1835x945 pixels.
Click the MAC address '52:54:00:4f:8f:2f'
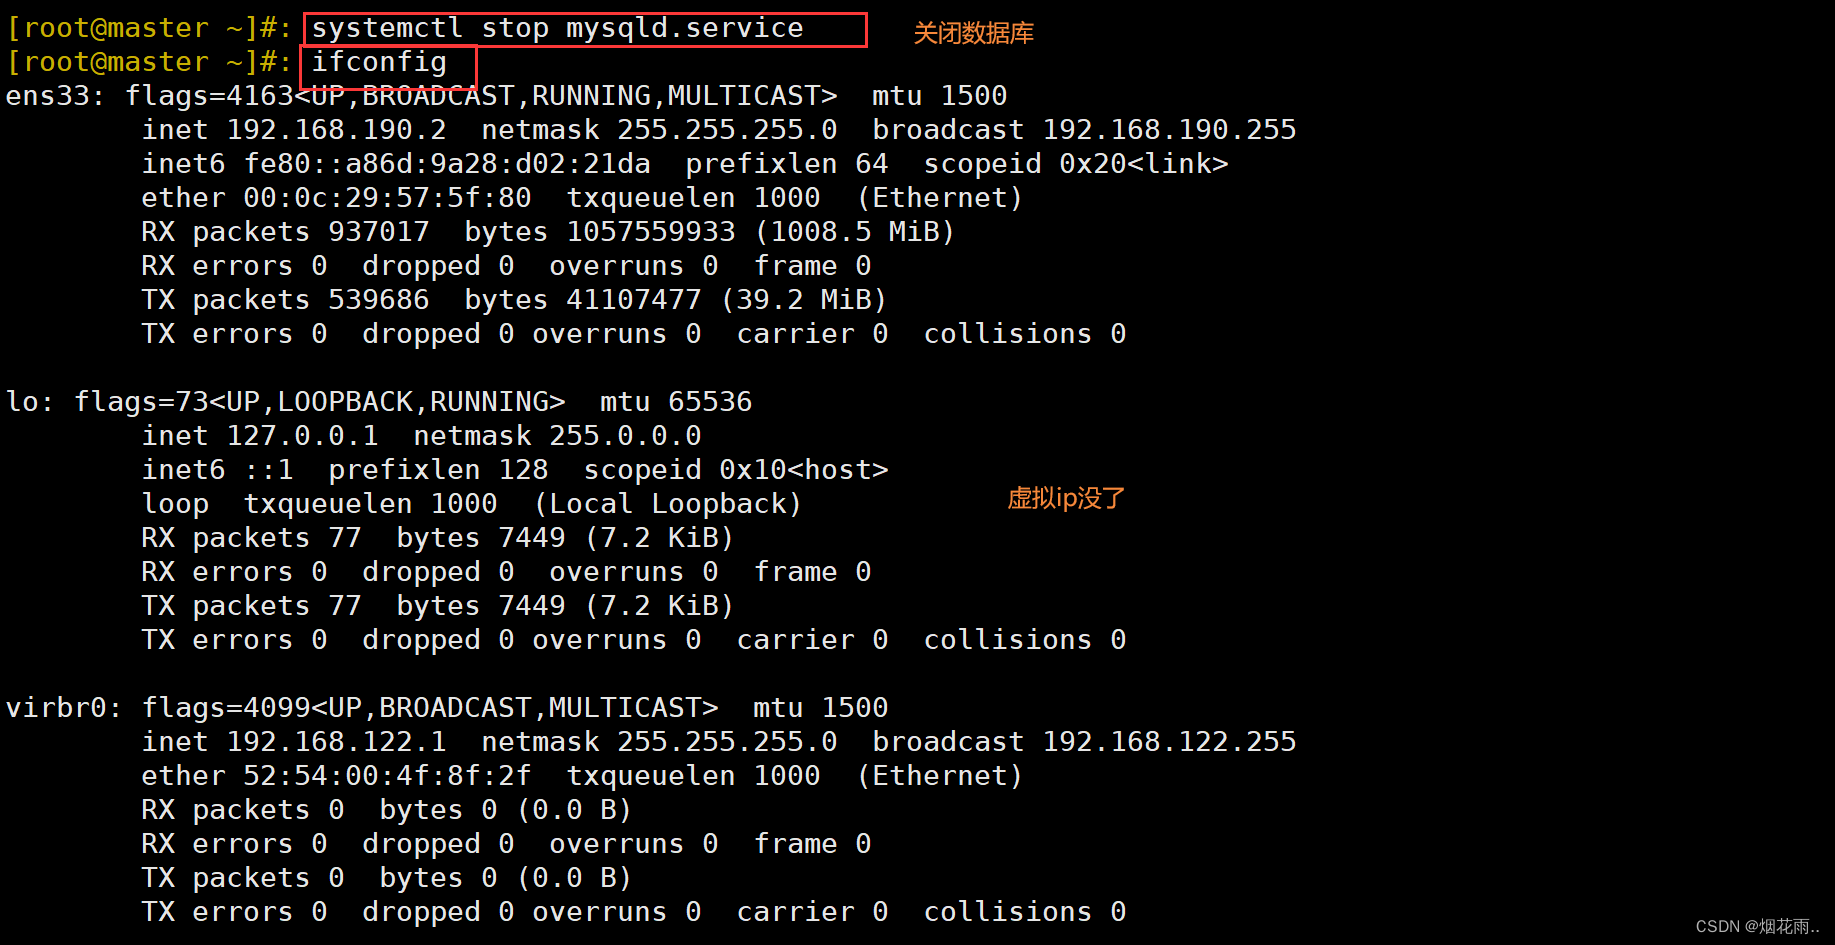click(387, 777)
